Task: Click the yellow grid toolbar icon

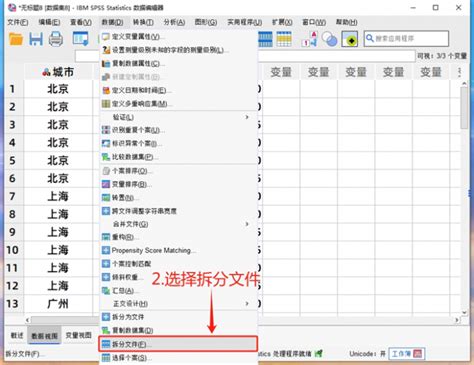Action: (284, 39)
